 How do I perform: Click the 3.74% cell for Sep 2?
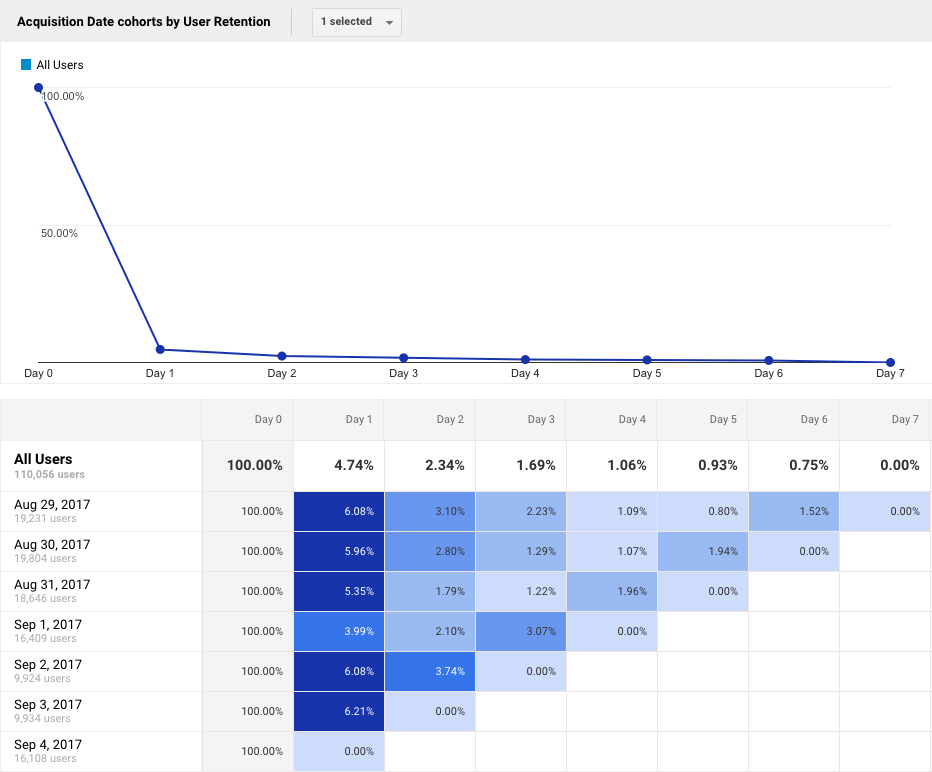pos(430,671)
